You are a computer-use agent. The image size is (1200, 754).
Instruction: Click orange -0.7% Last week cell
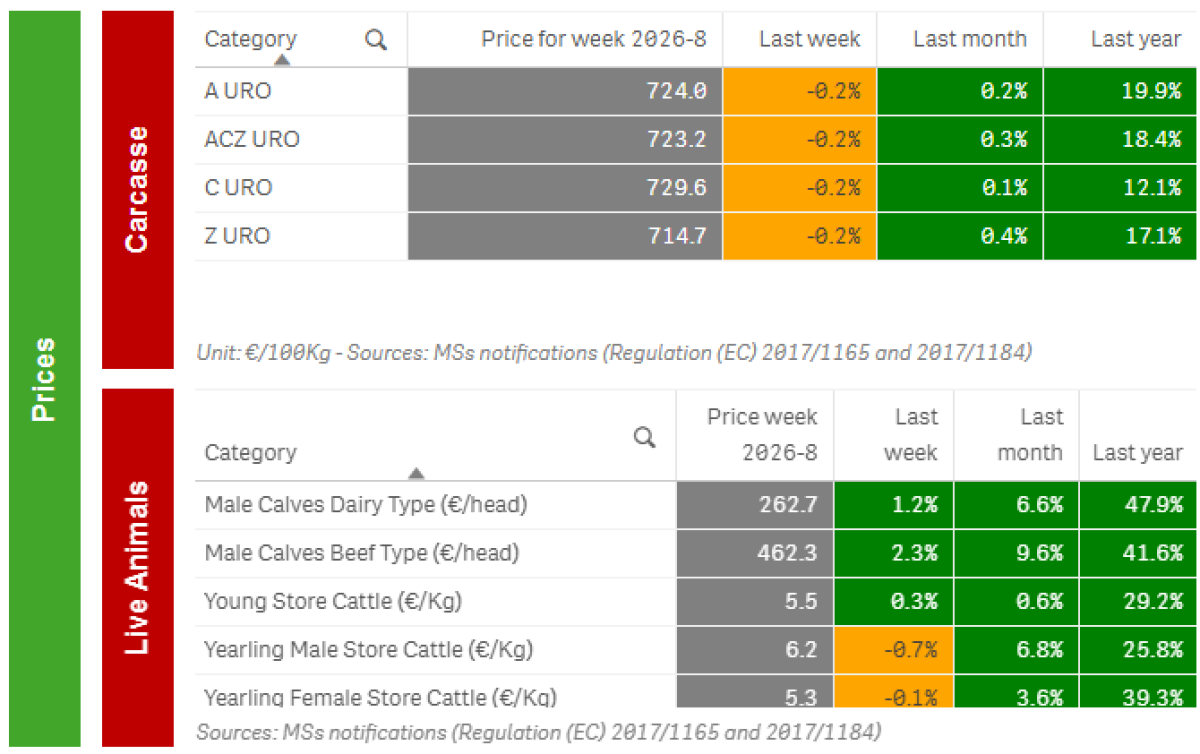[x=894, y=650]
